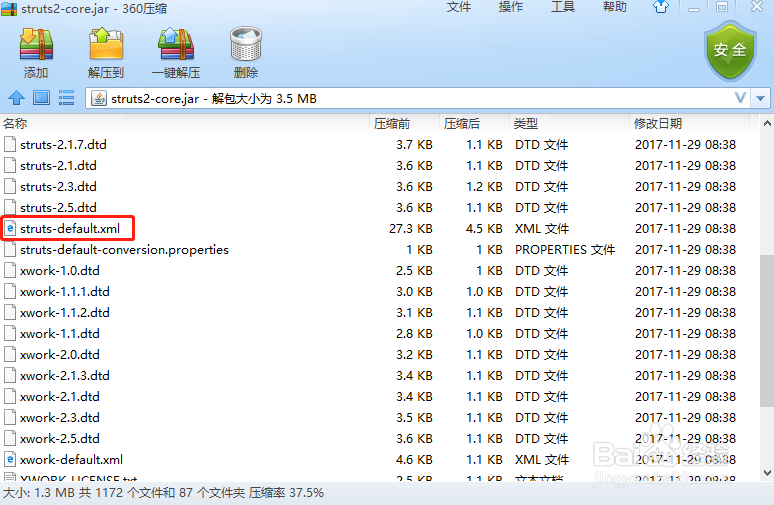Screen dimensions: 774x505
Task: Select the xwork-default.xml file name
Action: (72, 460)
